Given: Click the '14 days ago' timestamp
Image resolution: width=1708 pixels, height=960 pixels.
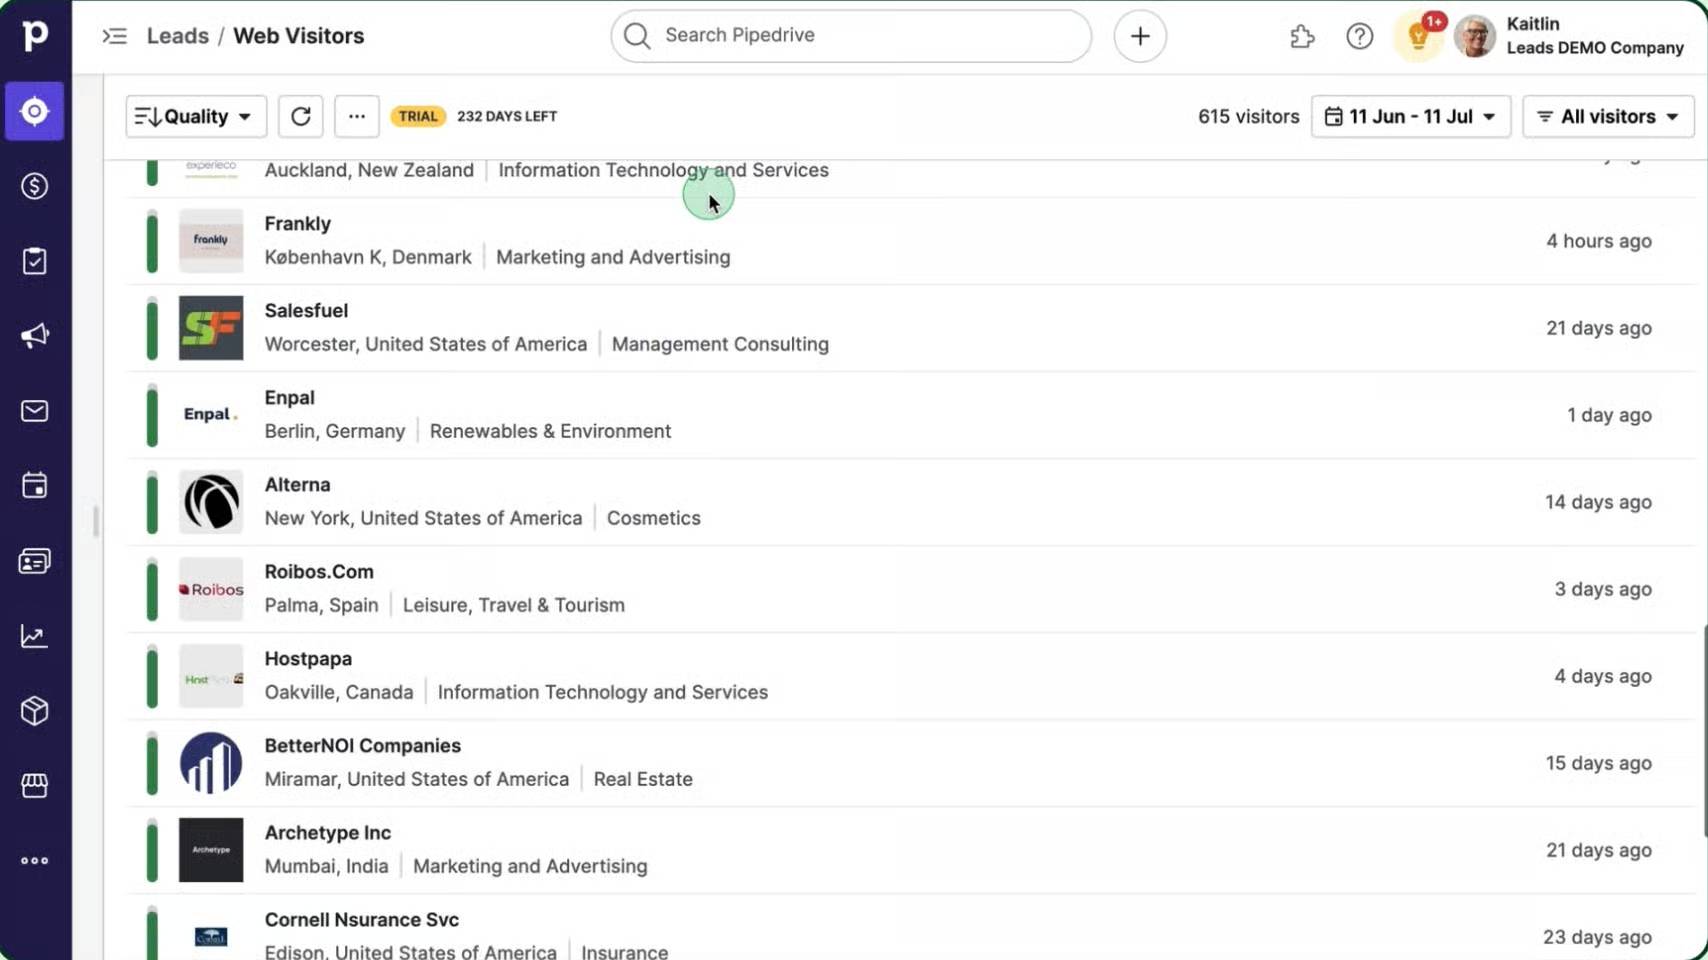Looking at the screenshot, I should coord(1598,502).
